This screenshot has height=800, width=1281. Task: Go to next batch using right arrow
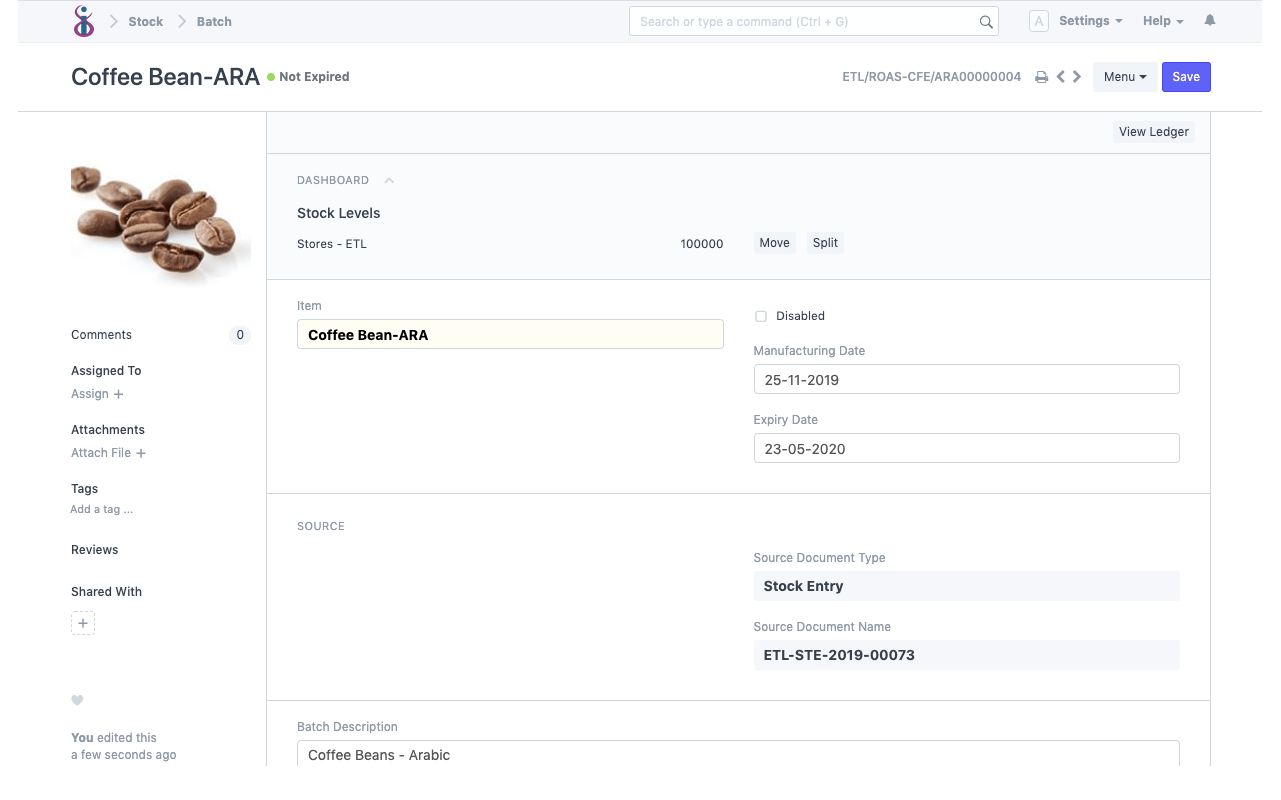1077,76
